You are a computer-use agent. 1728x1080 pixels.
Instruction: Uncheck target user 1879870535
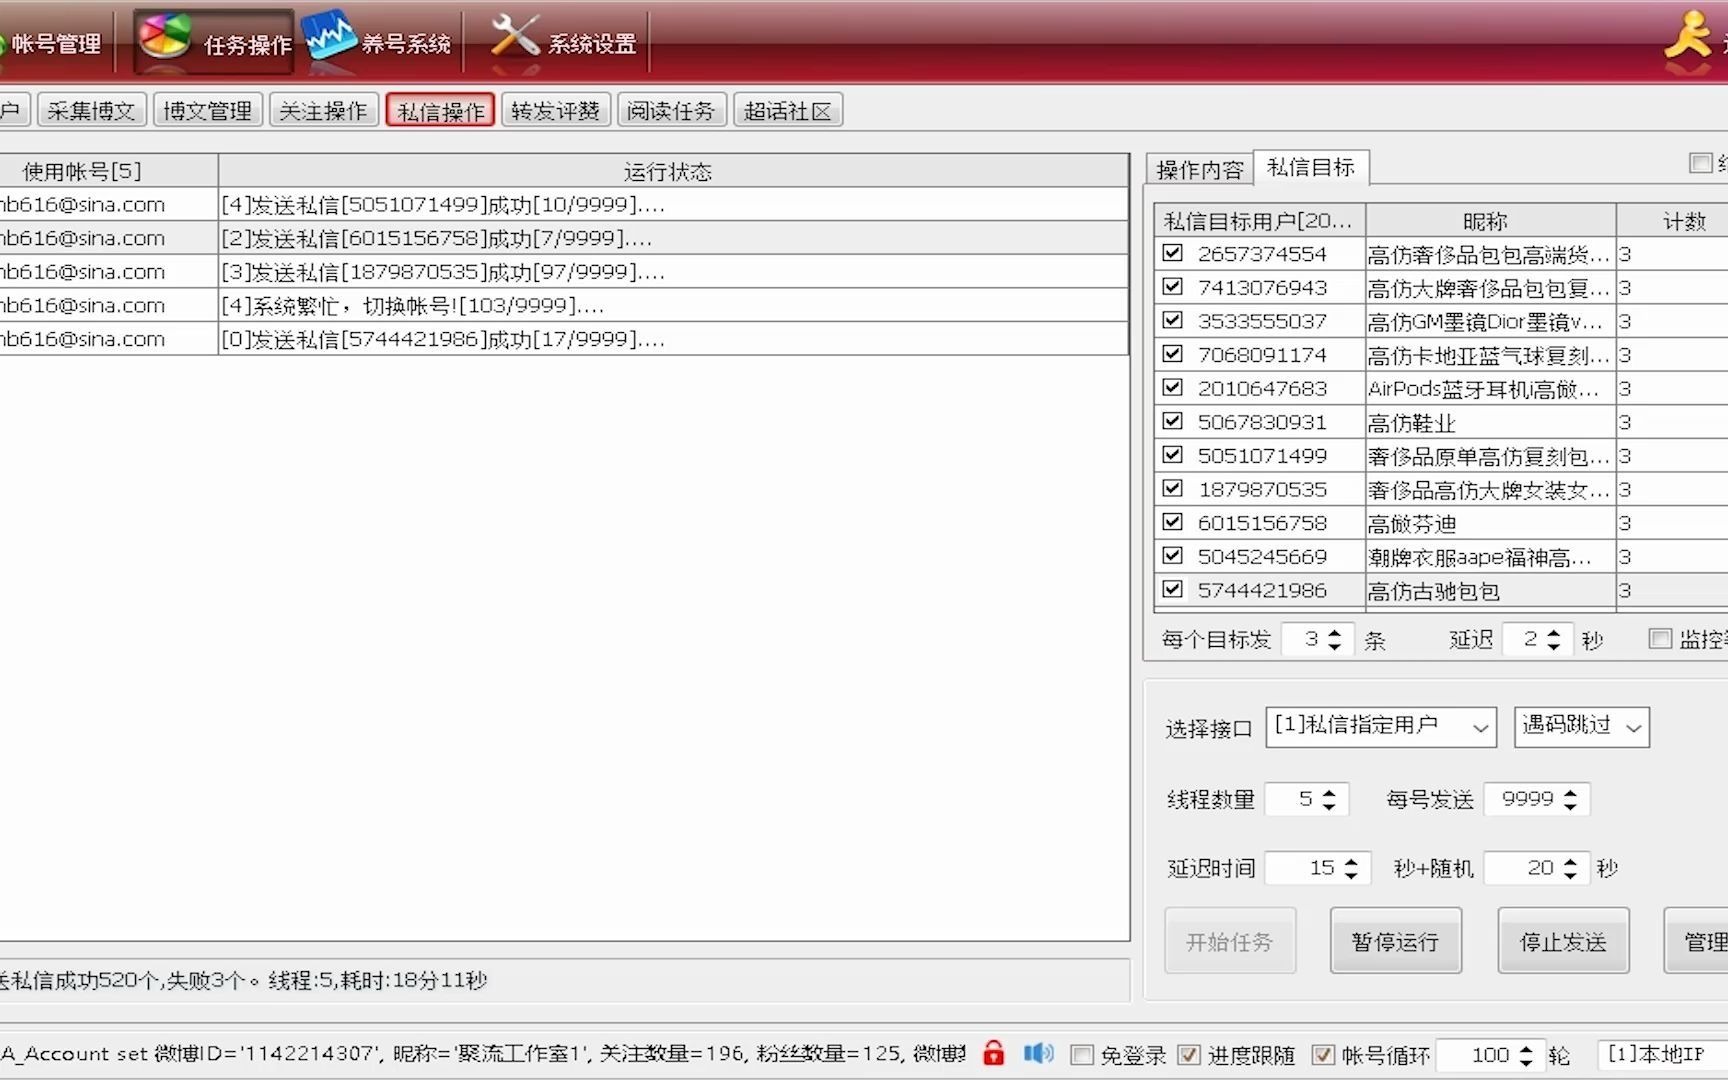1172,488
